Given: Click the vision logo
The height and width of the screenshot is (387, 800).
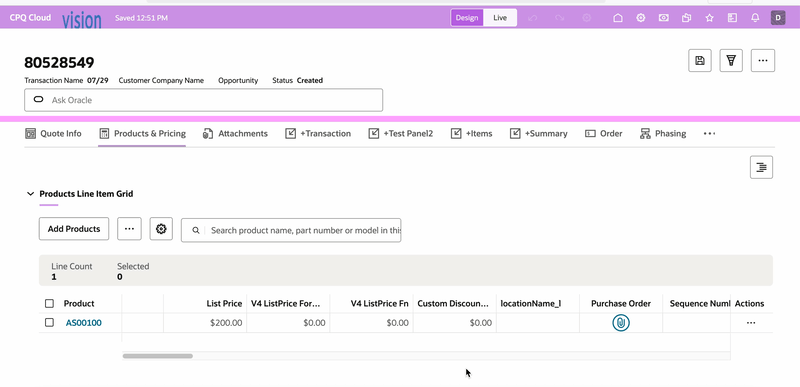Looking at the screenshot, I should pos(82,20).
